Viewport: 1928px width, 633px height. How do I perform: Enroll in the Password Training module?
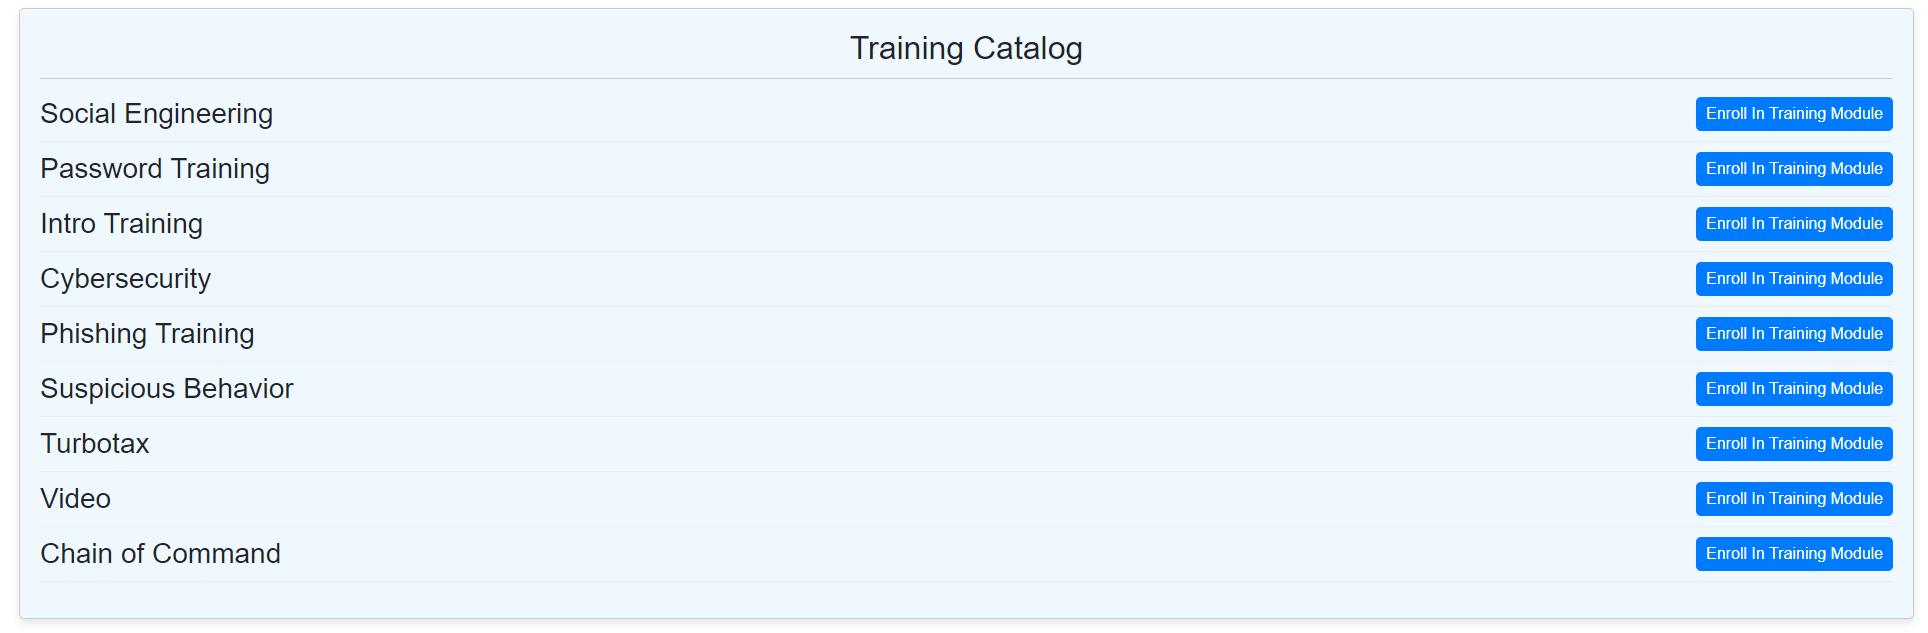tap(1794, 169)
